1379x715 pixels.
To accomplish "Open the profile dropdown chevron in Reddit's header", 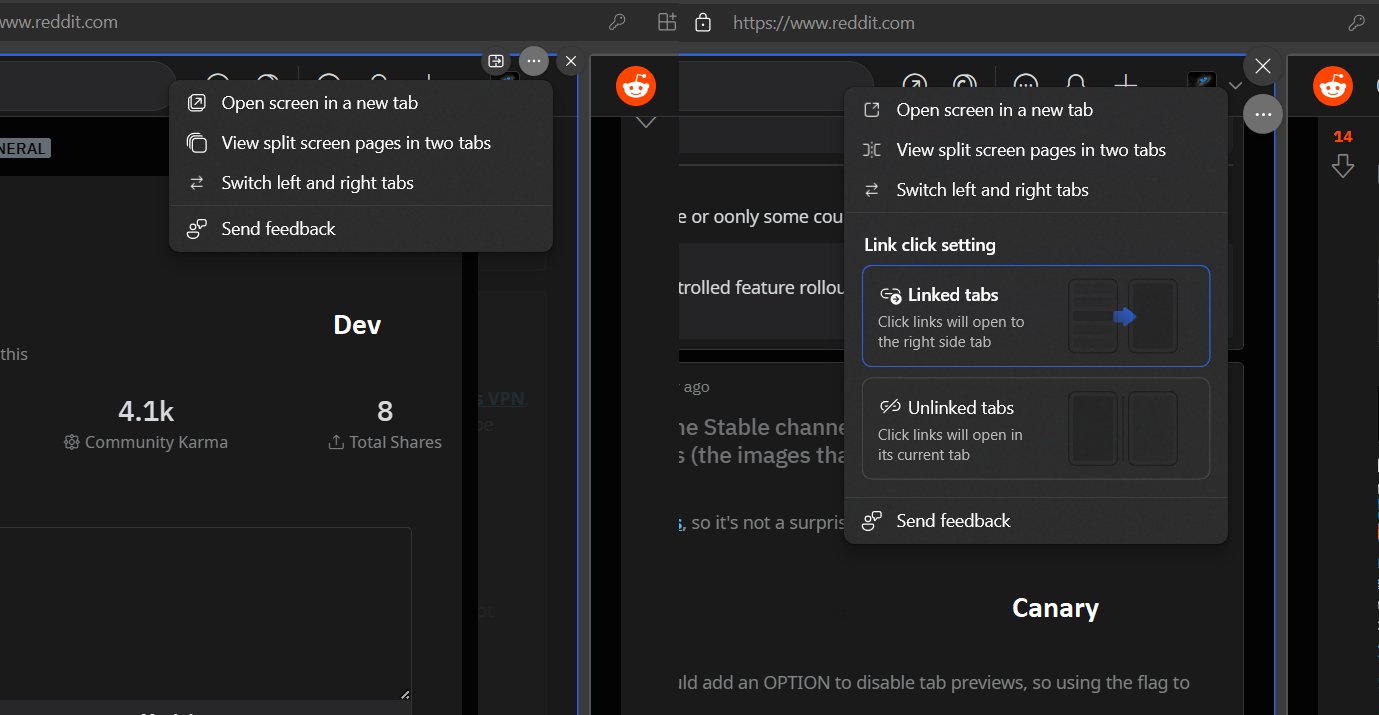I will (1236, 85).
